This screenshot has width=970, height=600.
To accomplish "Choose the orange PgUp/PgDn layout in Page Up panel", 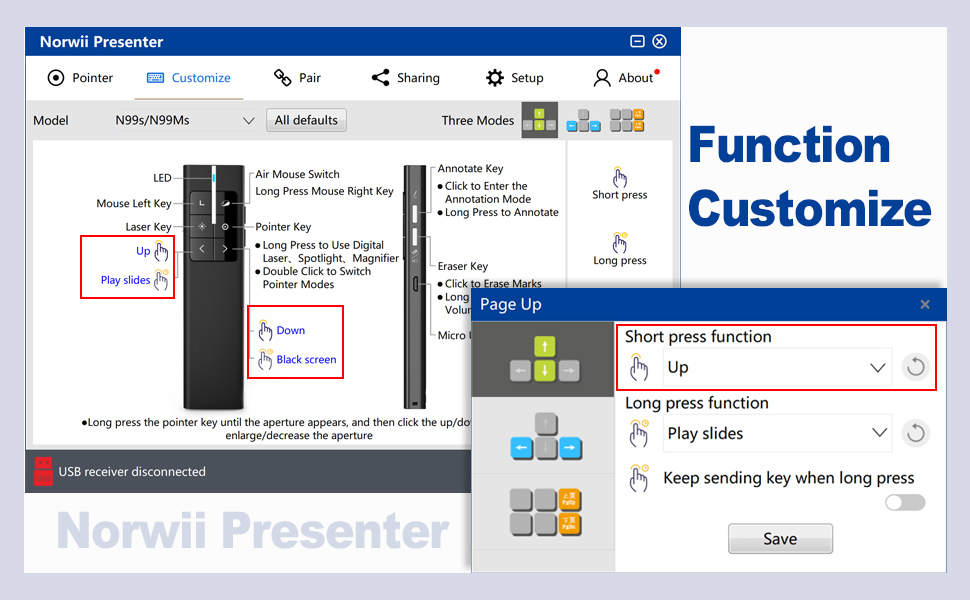I will tap(543, 511).
